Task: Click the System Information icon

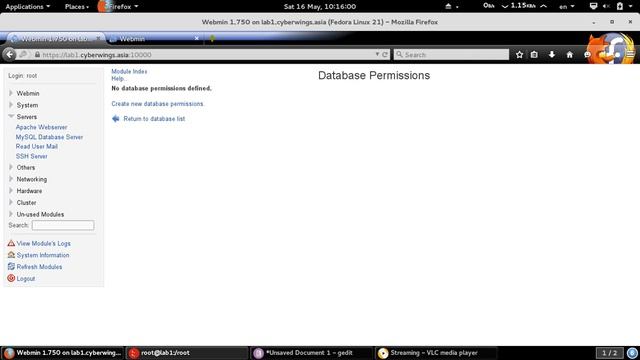Action: click(x=11, y=255)
